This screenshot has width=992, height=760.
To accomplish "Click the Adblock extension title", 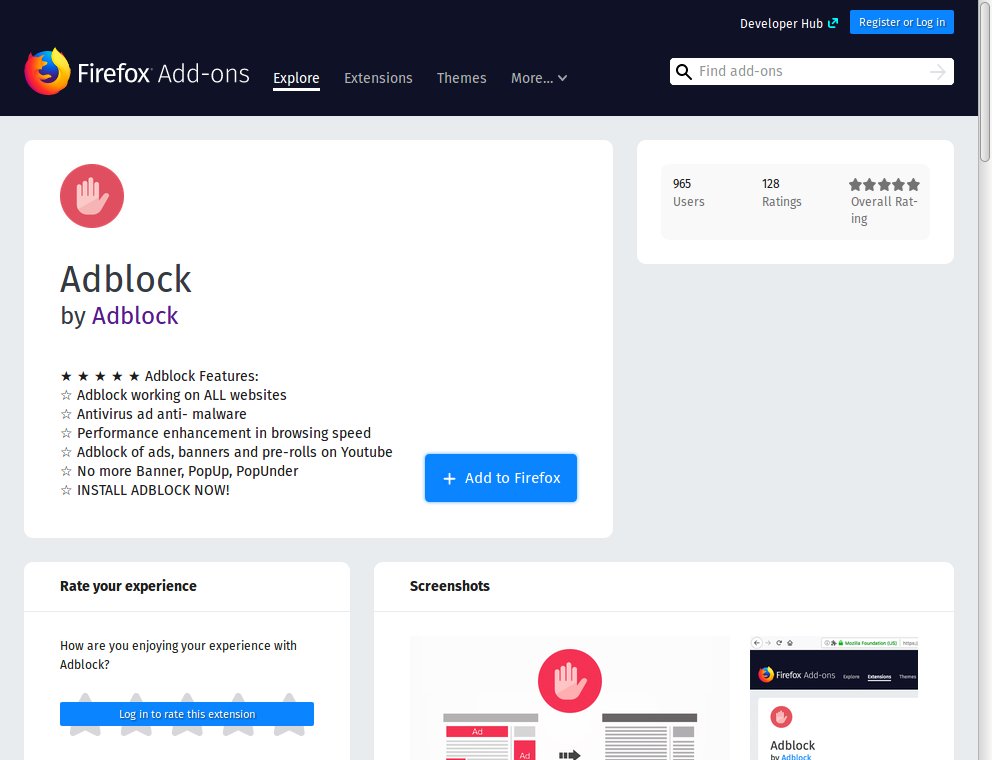I will tap(126, 279).
